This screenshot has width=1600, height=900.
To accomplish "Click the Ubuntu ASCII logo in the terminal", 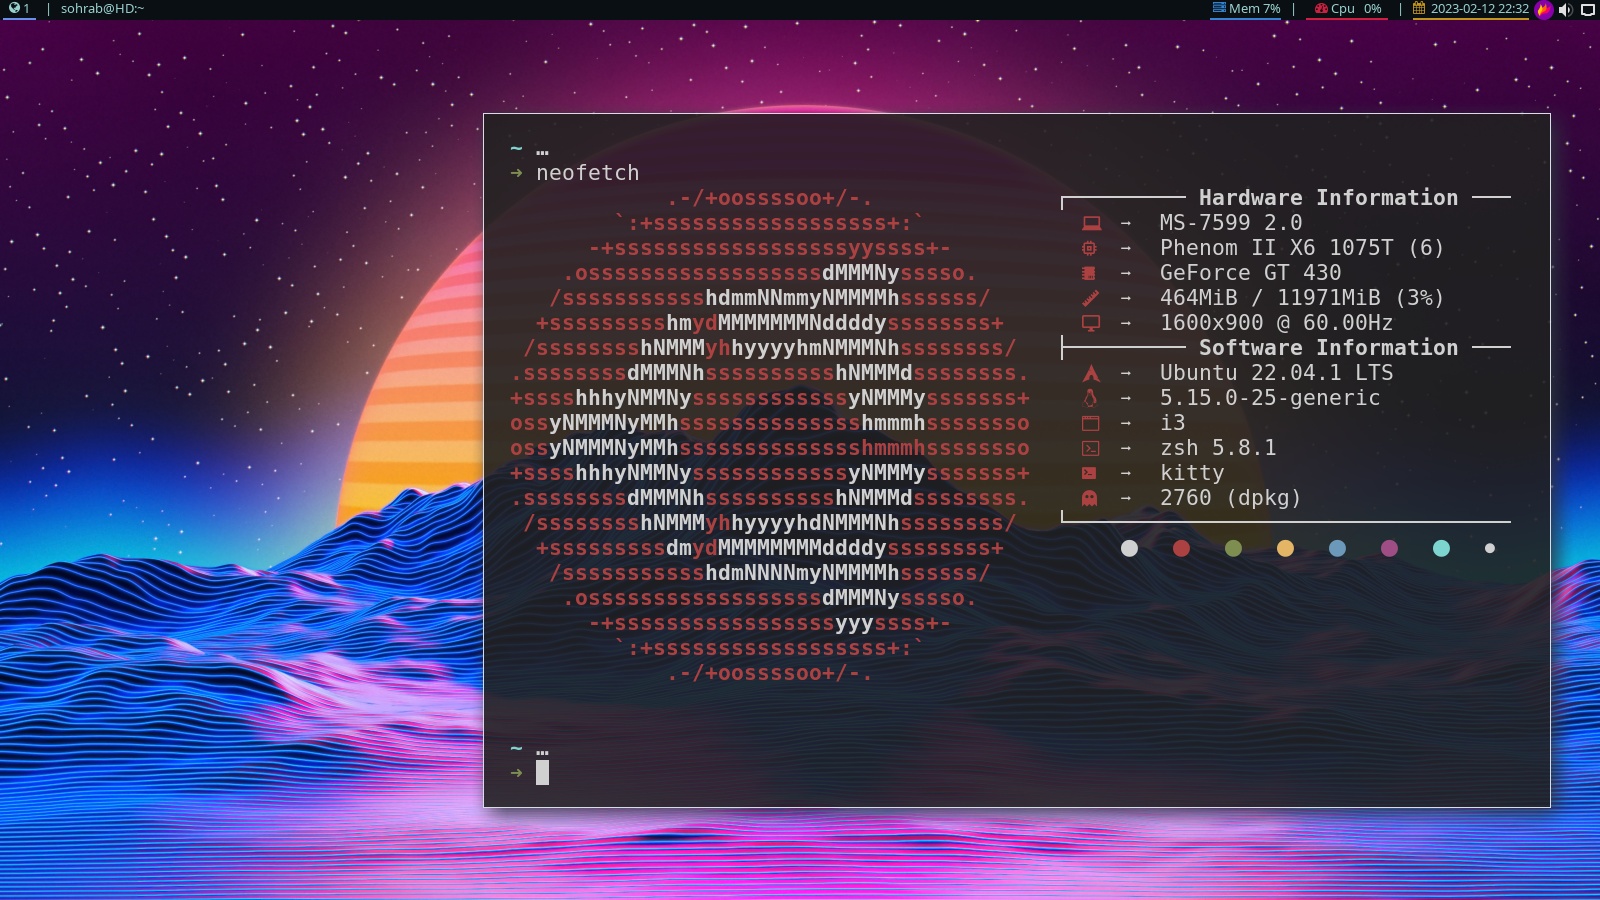I will [x=770, y=436].
